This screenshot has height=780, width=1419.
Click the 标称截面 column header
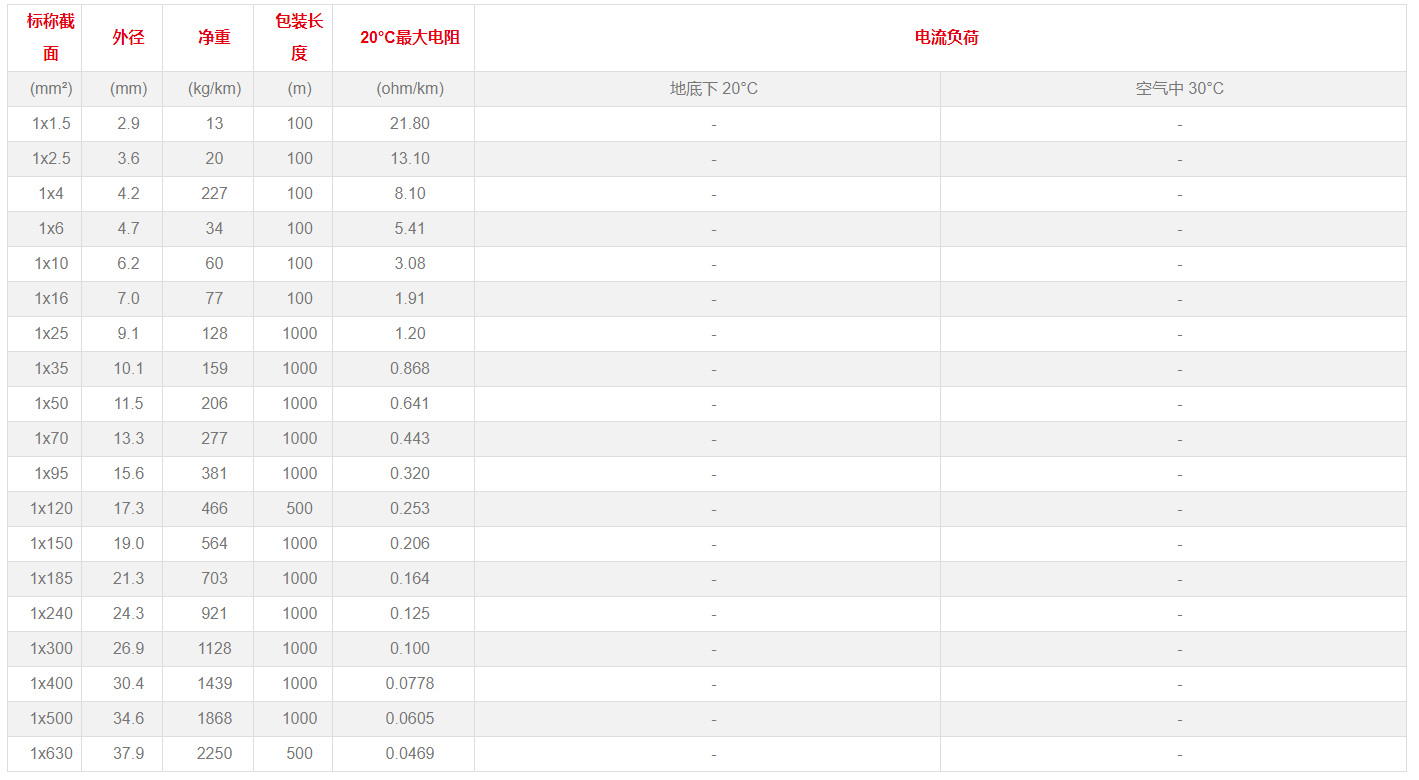pyautogui.click(x=51, y=37)
